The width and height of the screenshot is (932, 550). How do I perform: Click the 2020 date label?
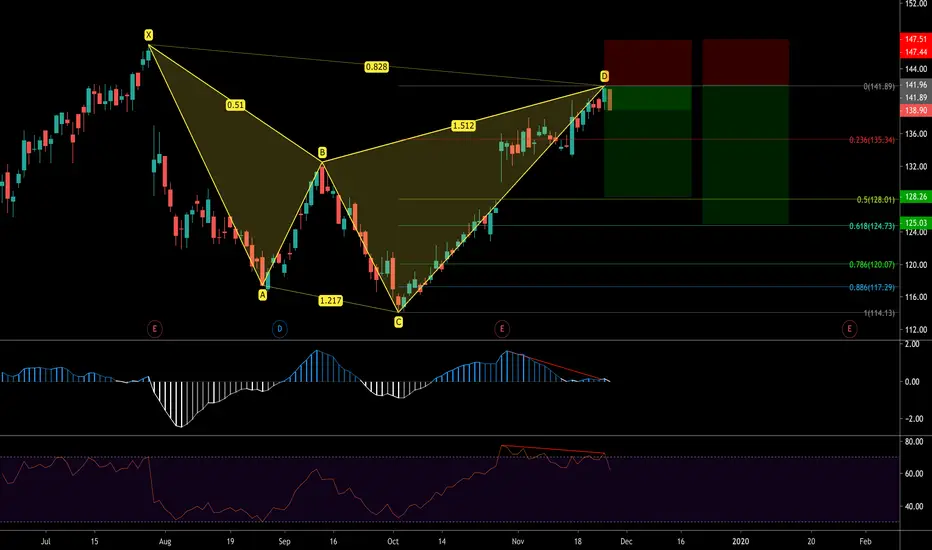pos(741,542)
